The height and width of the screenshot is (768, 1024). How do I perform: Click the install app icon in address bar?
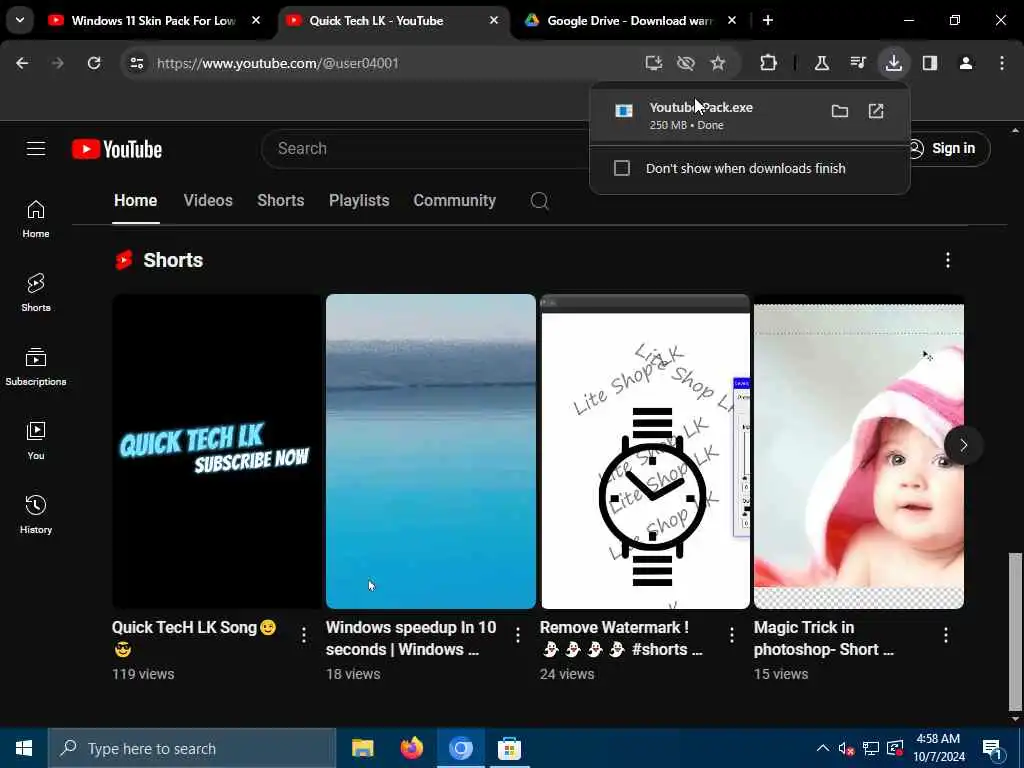coord(653,63)
